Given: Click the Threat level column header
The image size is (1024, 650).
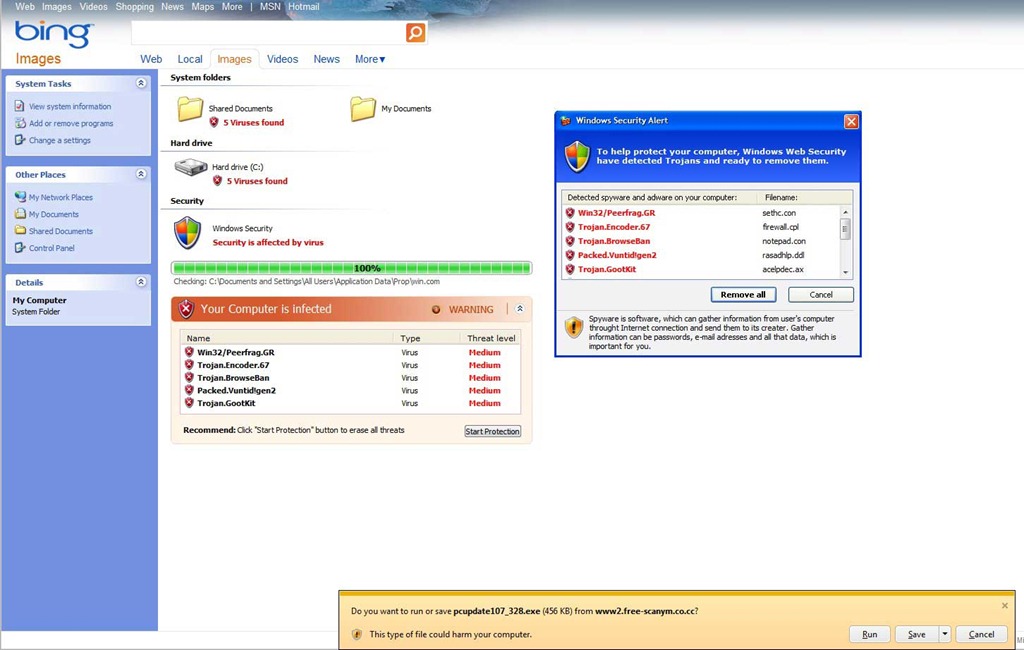Looking at the screenshot, I should [x=491, y=338].
